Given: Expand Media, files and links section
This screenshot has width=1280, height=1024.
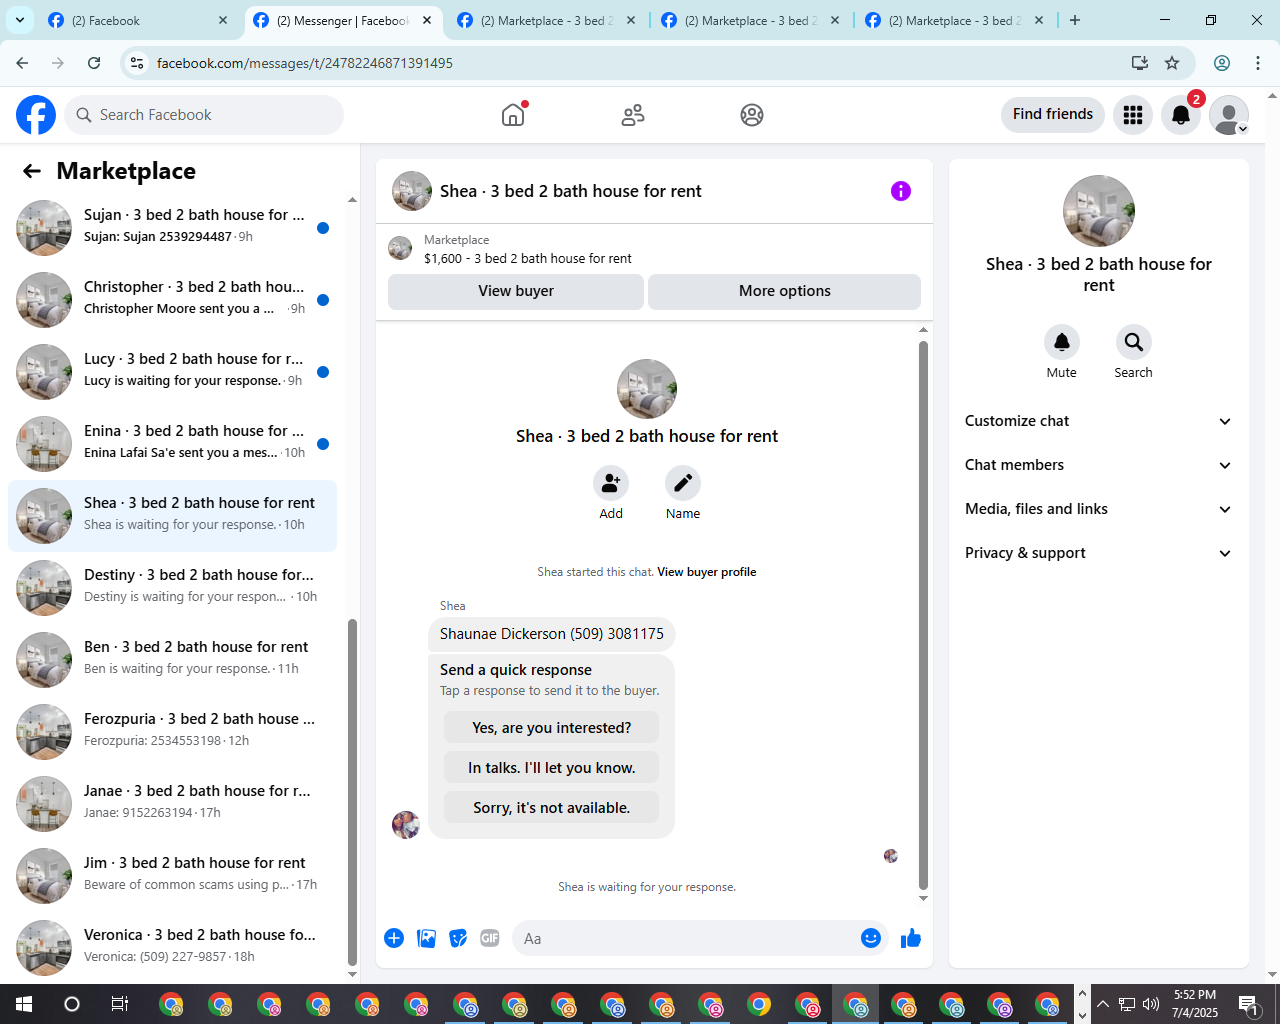Looking at the screenshot, I should pos(1099,509).
